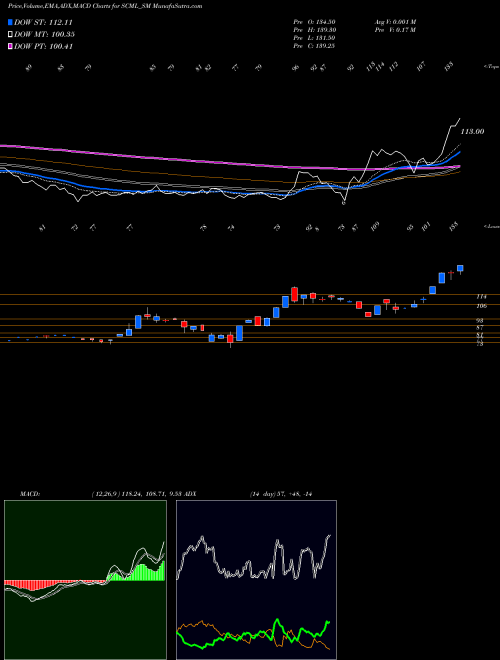Click the Pre H: 139.30 value
The image size is (500, 660).
[314, 30]
